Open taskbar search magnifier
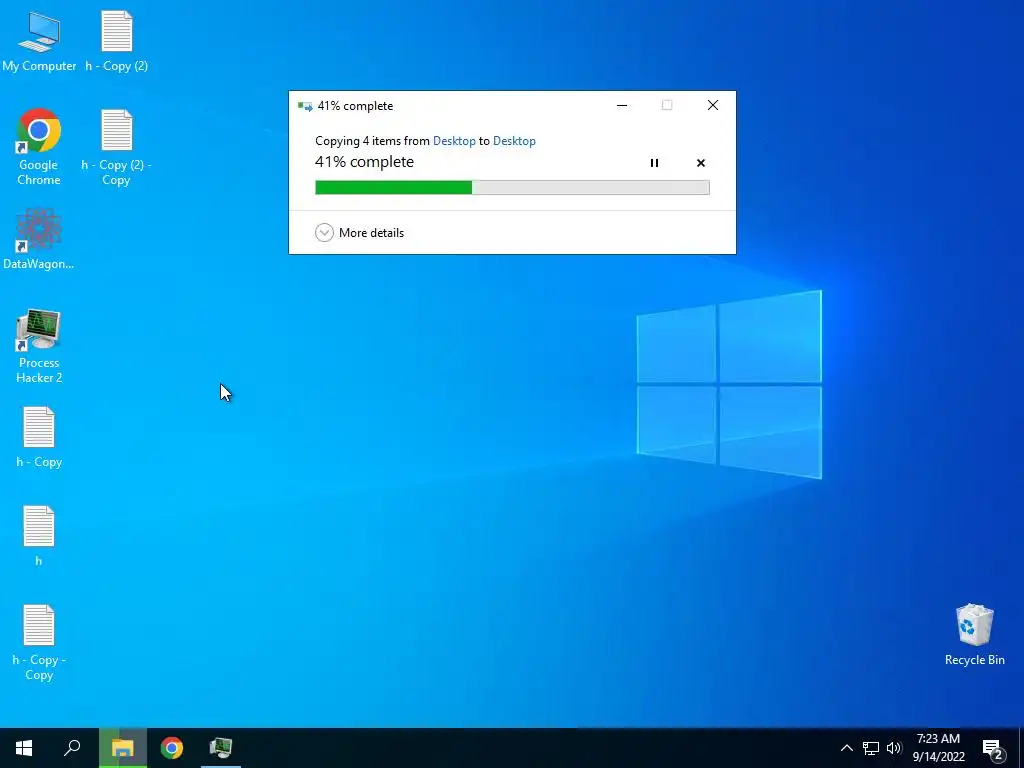 [x=72, y=748]
